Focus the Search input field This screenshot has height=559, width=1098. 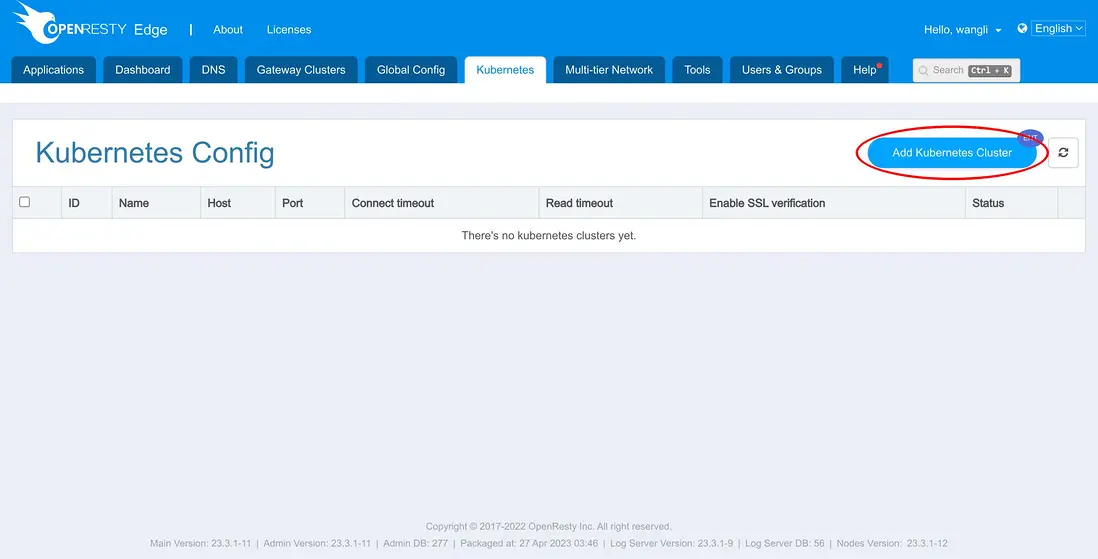966,70
